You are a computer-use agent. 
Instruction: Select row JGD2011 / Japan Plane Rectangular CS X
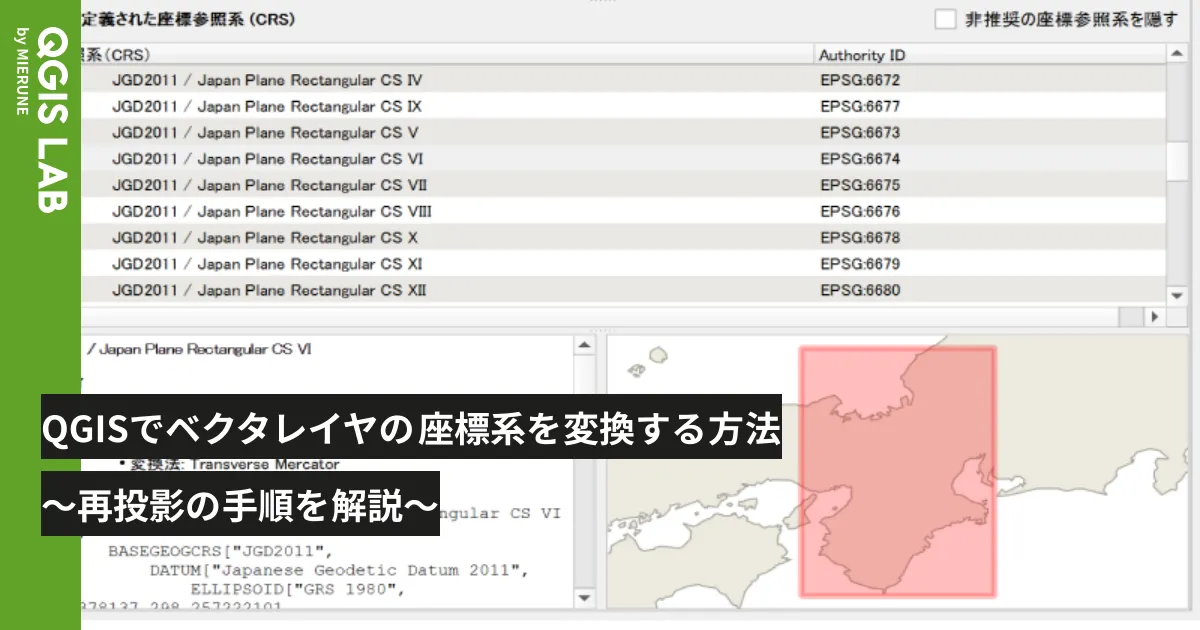[624, 237]
